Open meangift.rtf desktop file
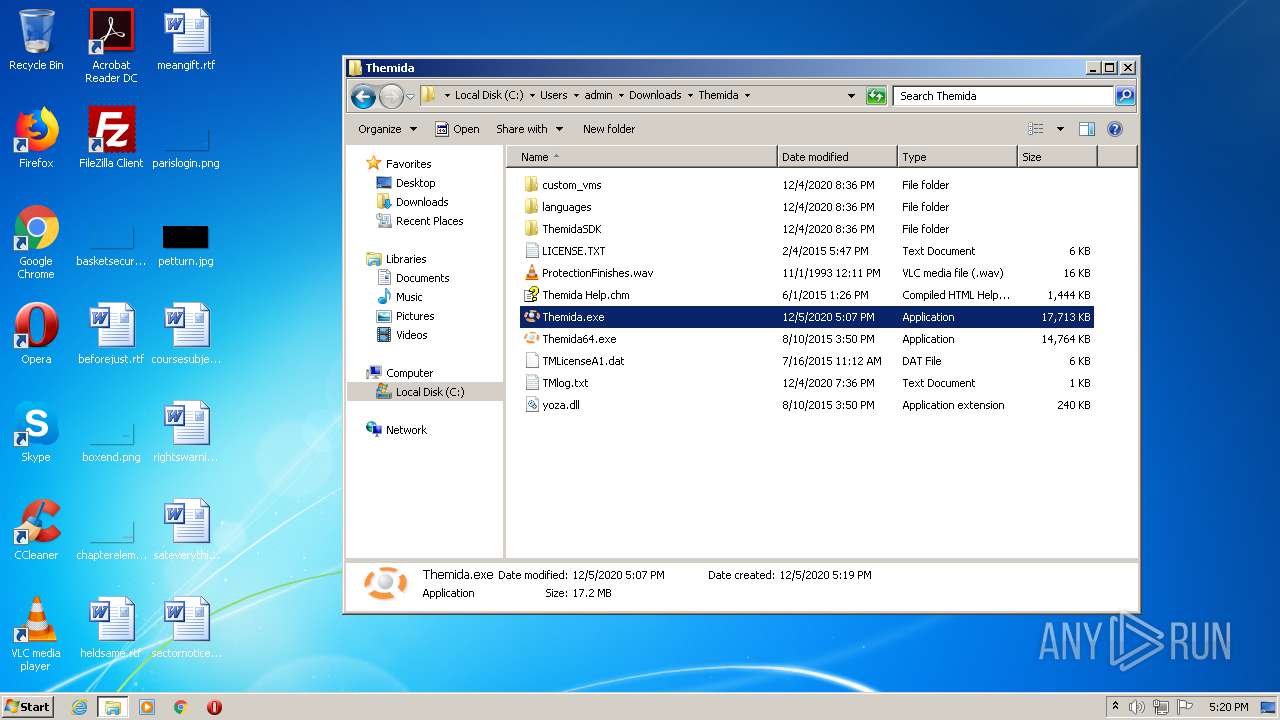The height and width of the screenshot is (720, 1280). (x=186, y=40)
